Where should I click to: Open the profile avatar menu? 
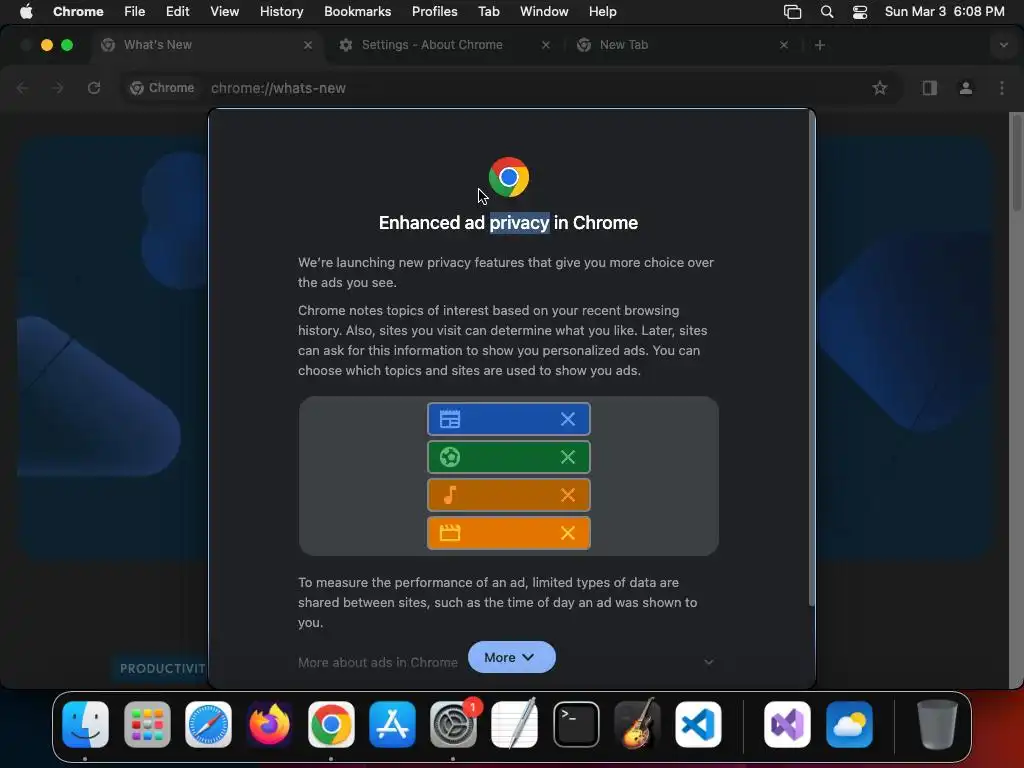tap(966, 88)
